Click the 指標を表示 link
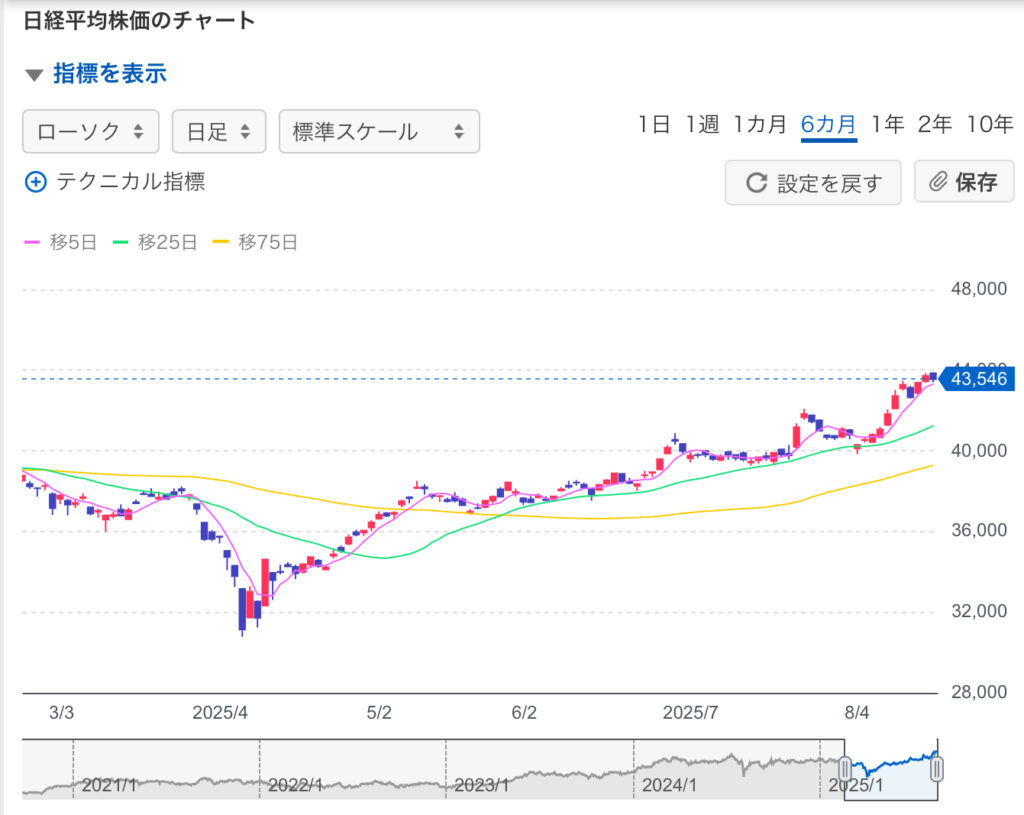Screen dimensions: 1024x815 pyautogui.click(x=110, y=73)
